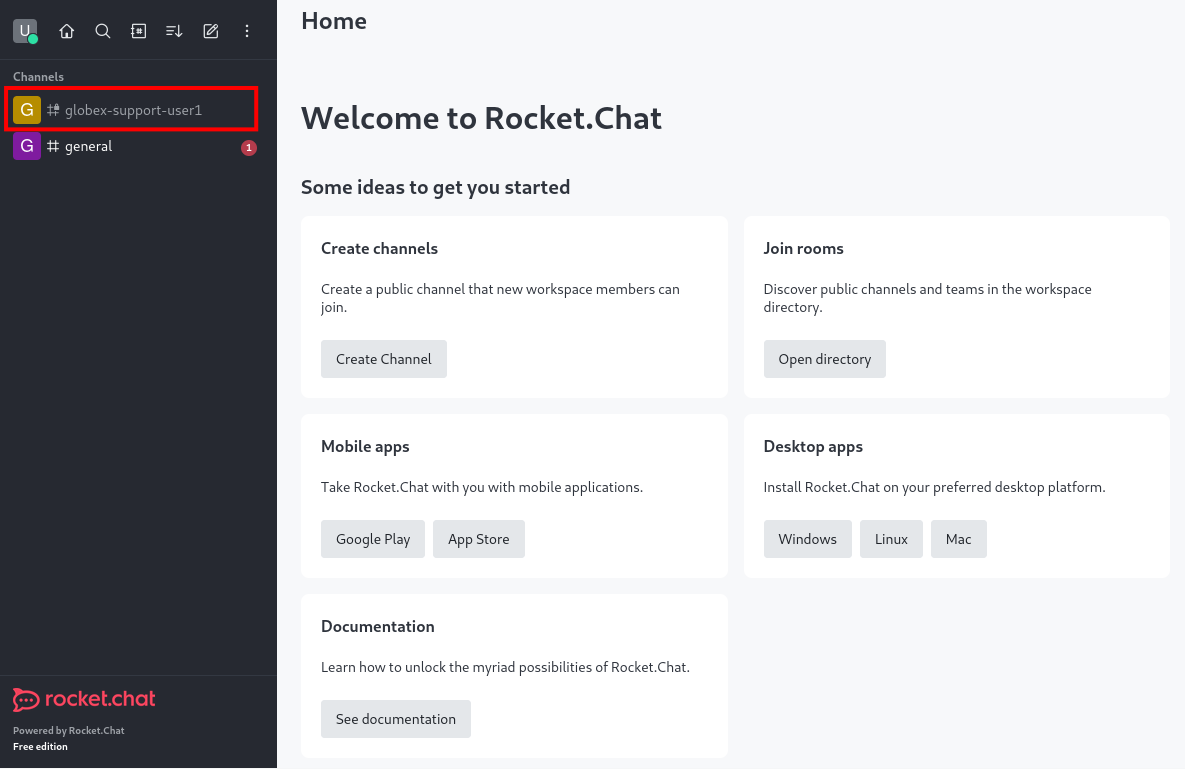
Task: Click the See documentation button
Action: [x=395, y=718]
